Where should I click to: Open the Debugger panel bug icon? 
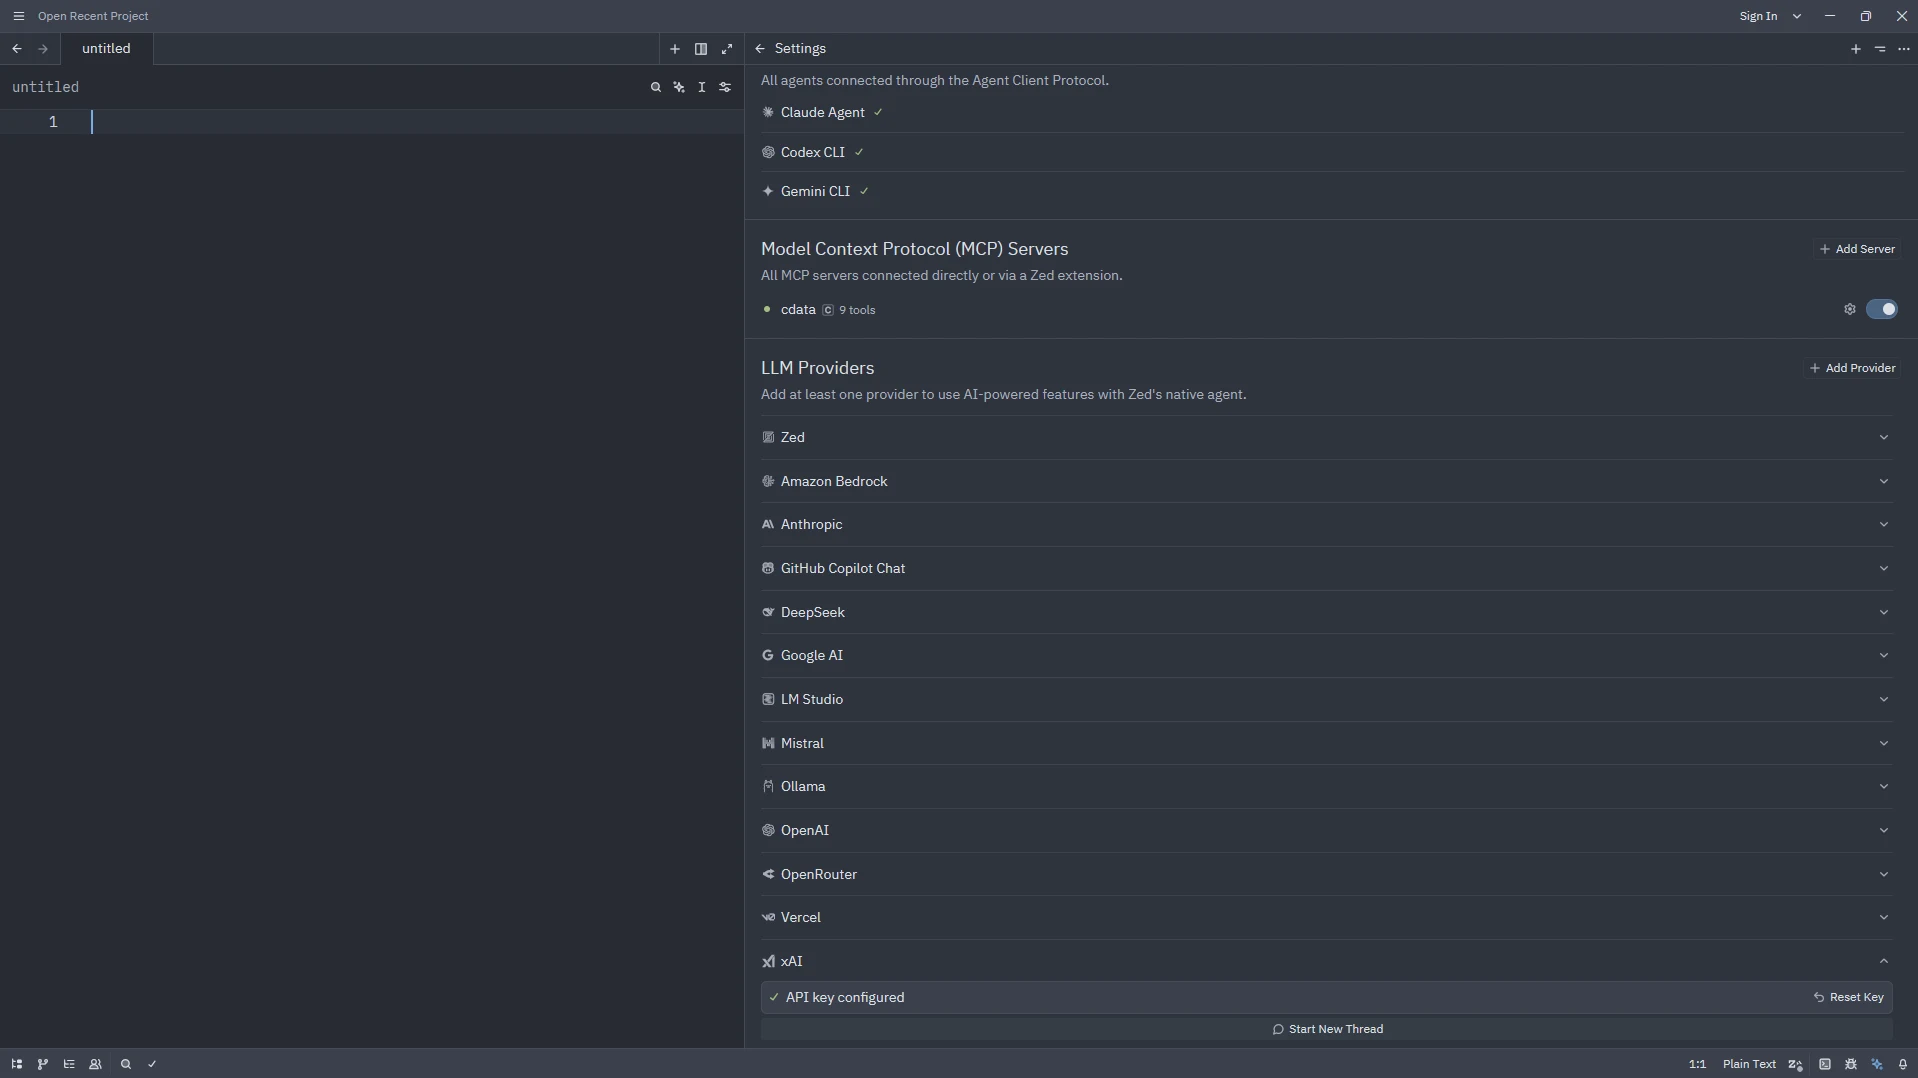pos(1851,1064)
